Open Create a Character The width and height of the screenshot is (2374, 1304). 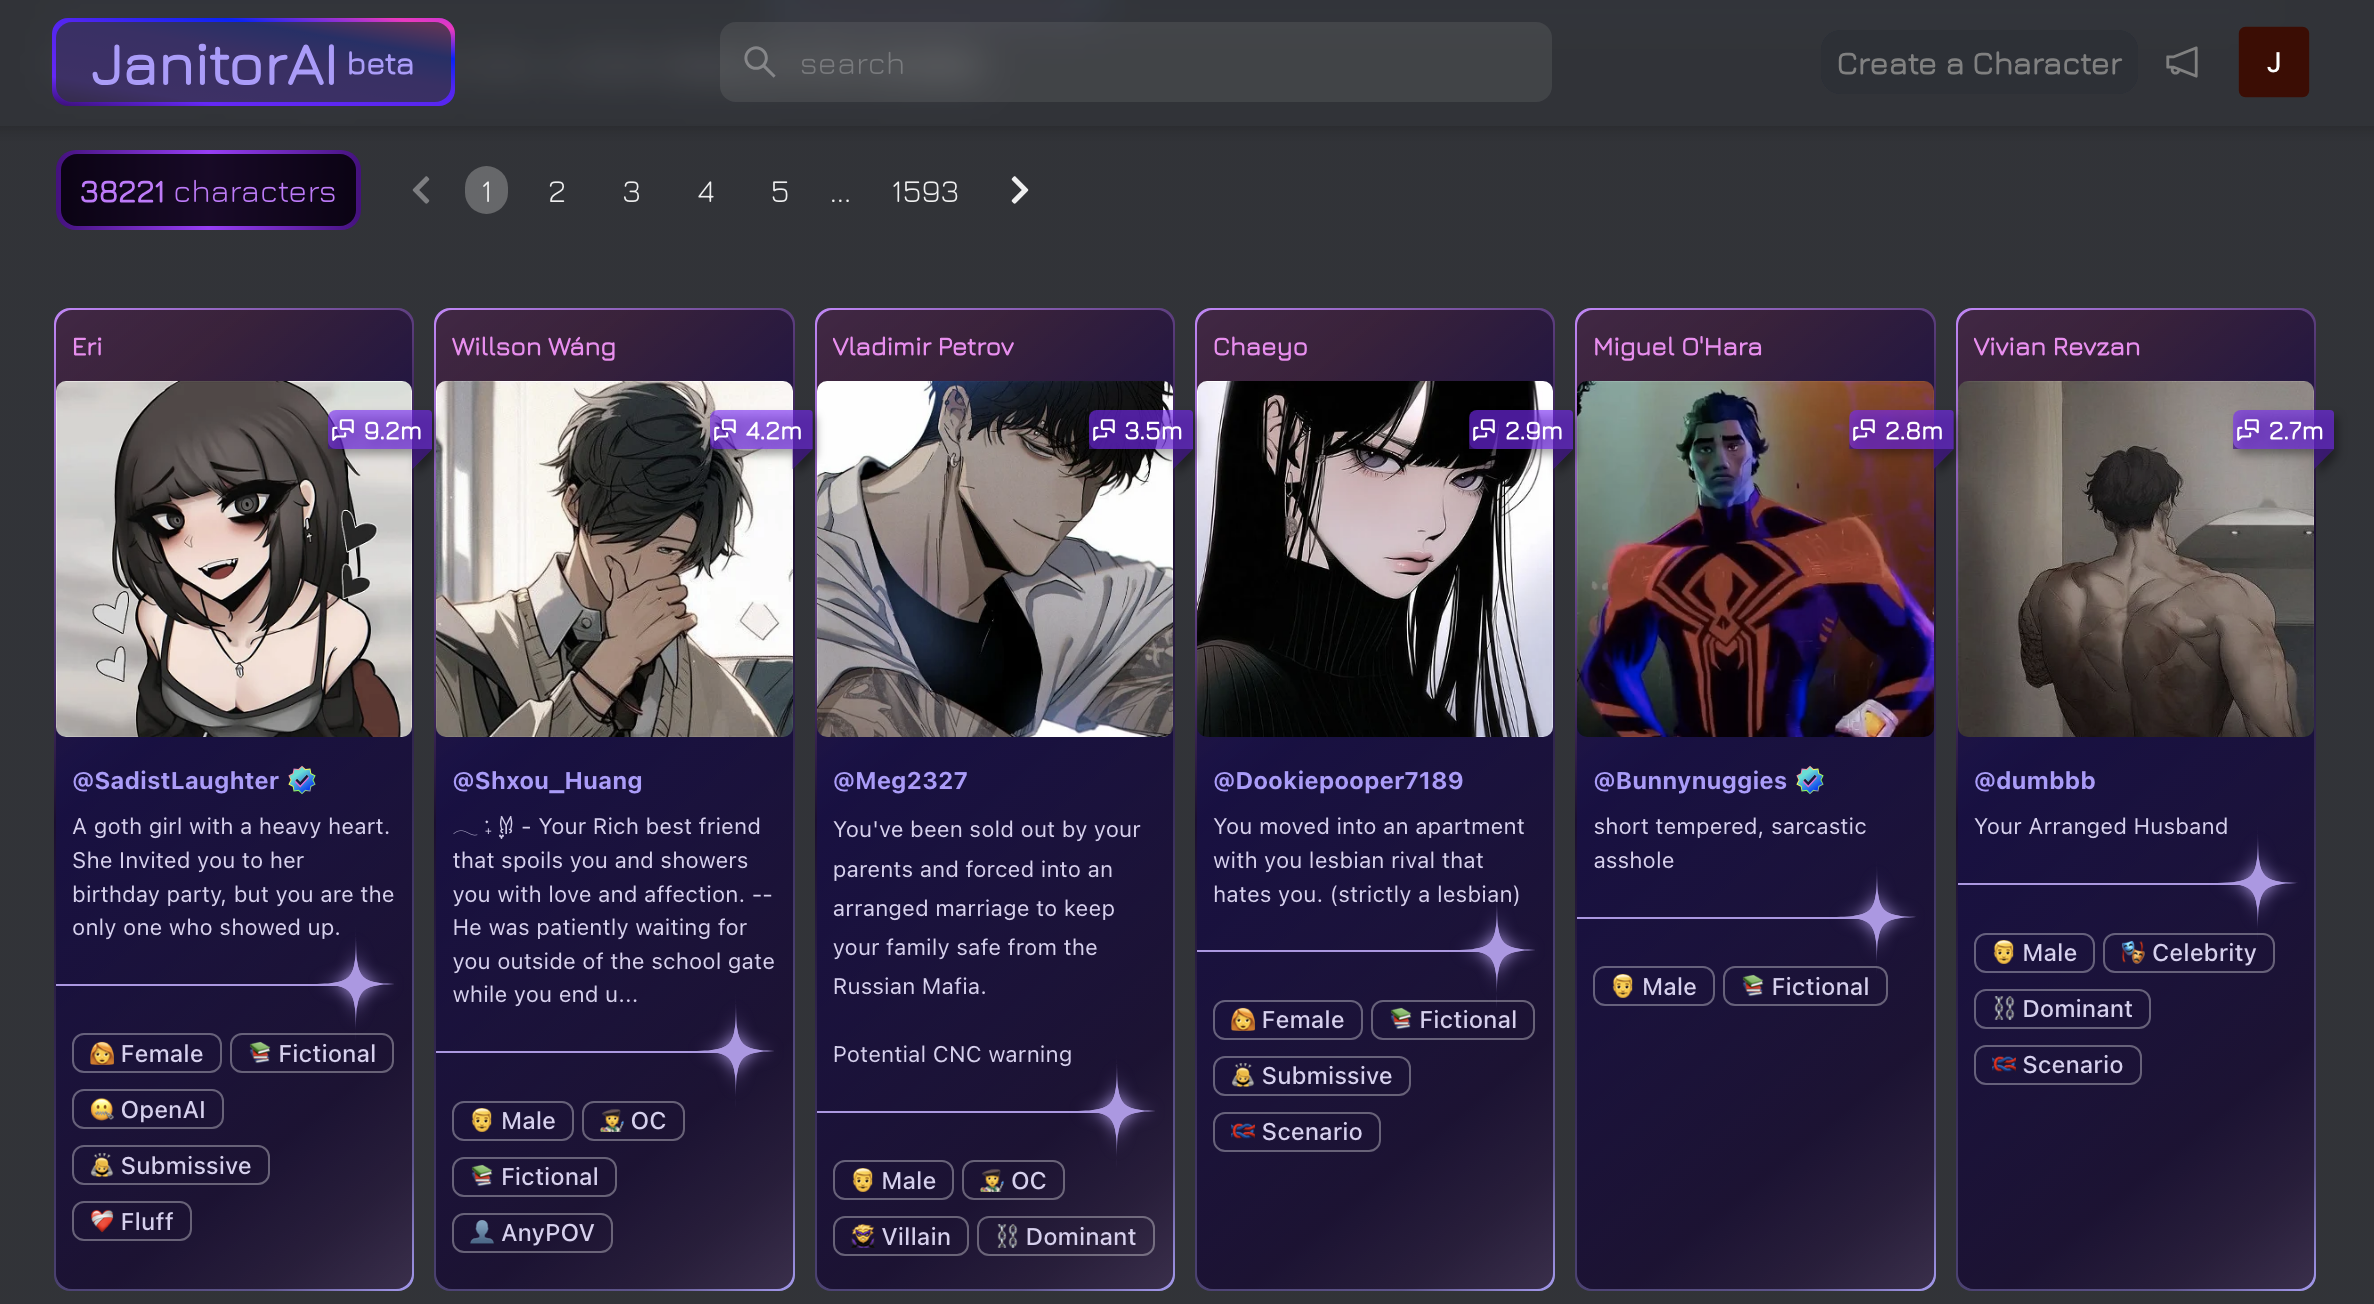pyautogui.click(x=1978, y=63)
